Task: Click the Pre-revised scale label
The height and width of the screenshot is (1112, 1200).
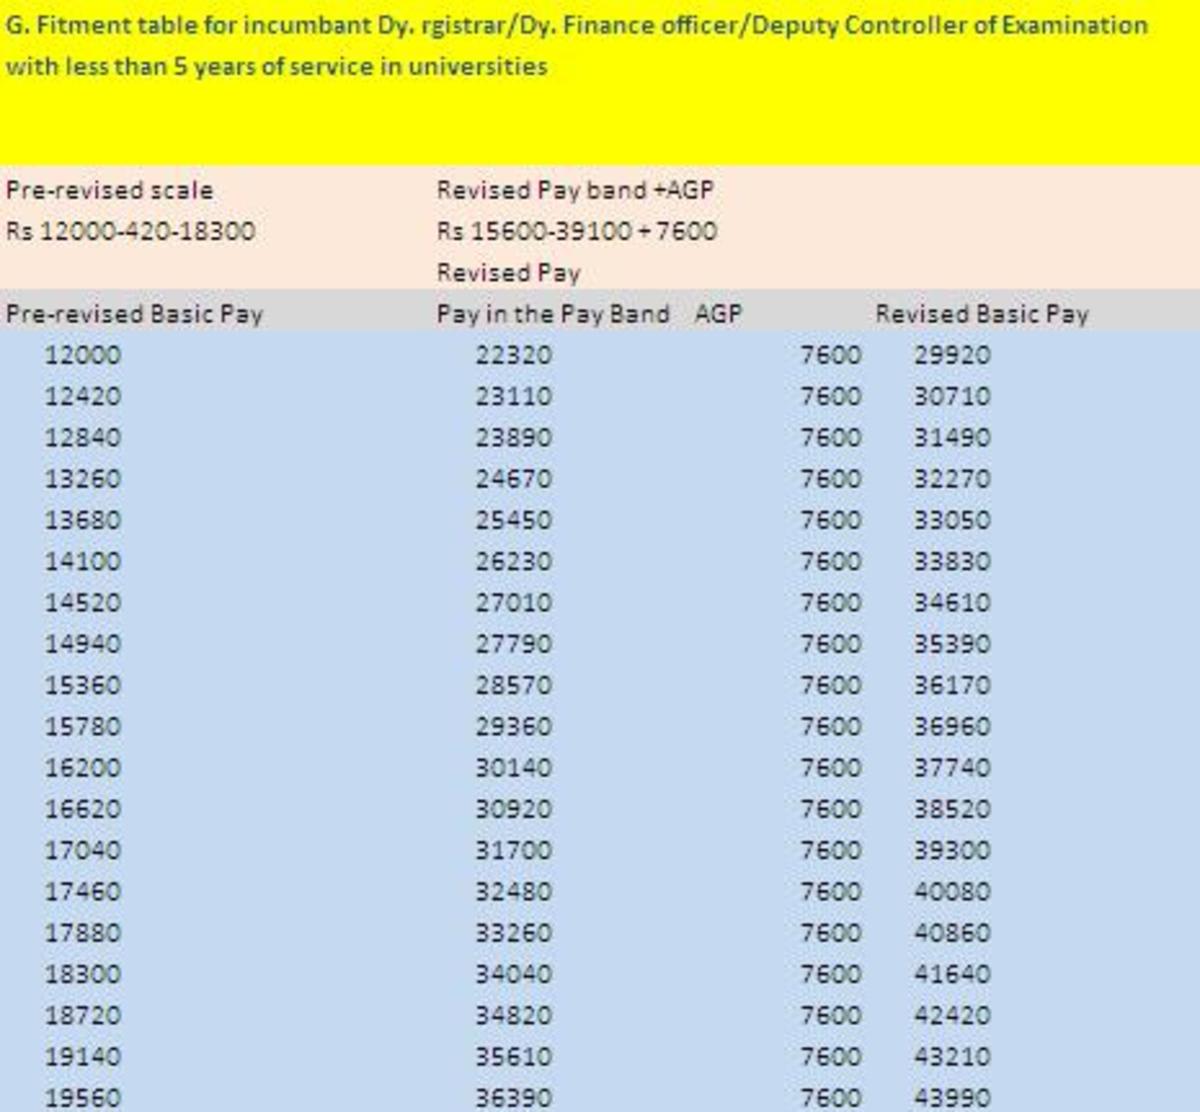Action: (108, 190)
